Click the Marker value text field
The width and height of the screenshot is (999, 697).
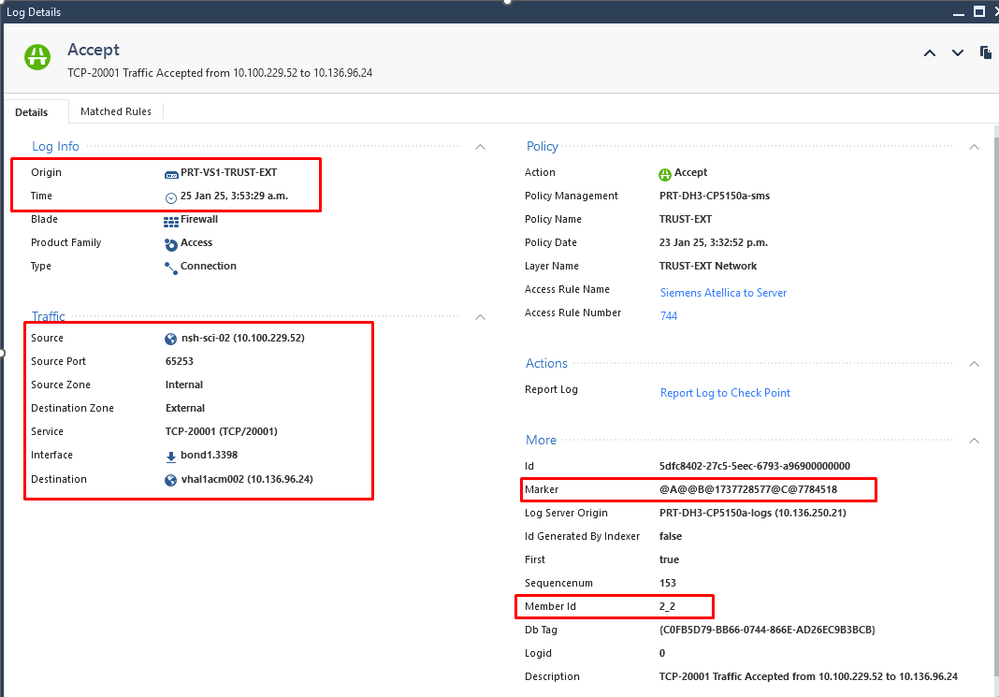pyautogui.click(x=748, y=490)
